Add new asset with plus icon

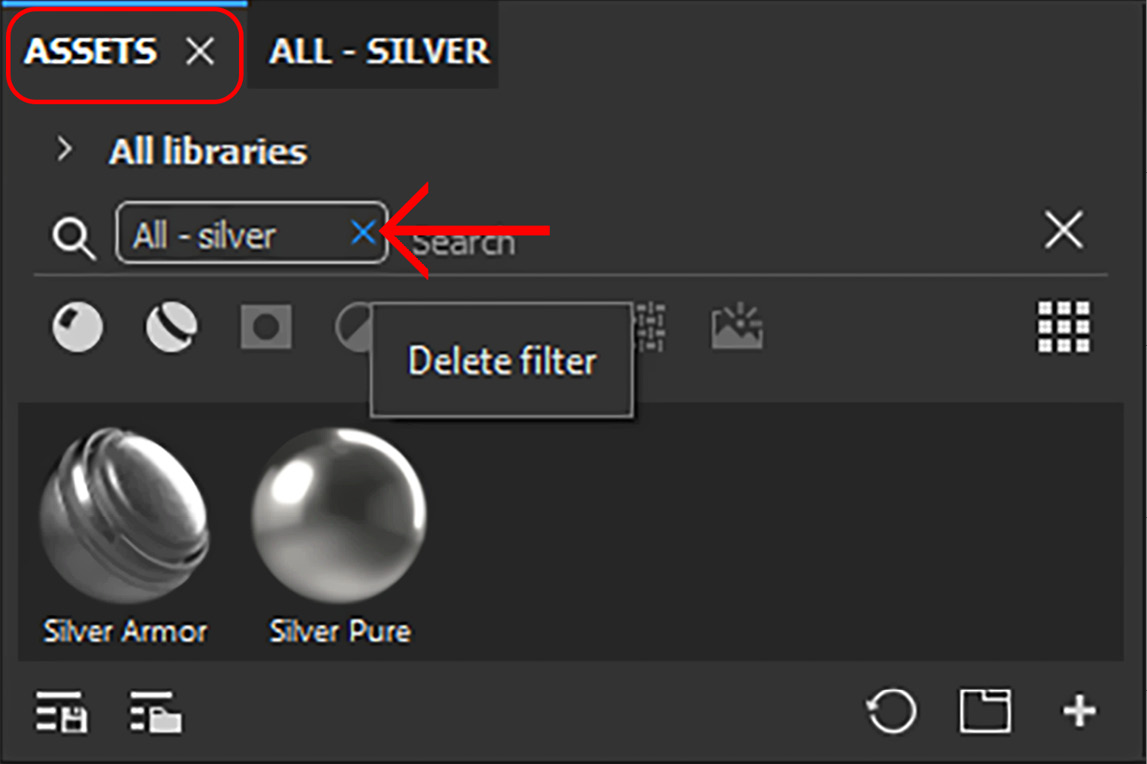1080,711
